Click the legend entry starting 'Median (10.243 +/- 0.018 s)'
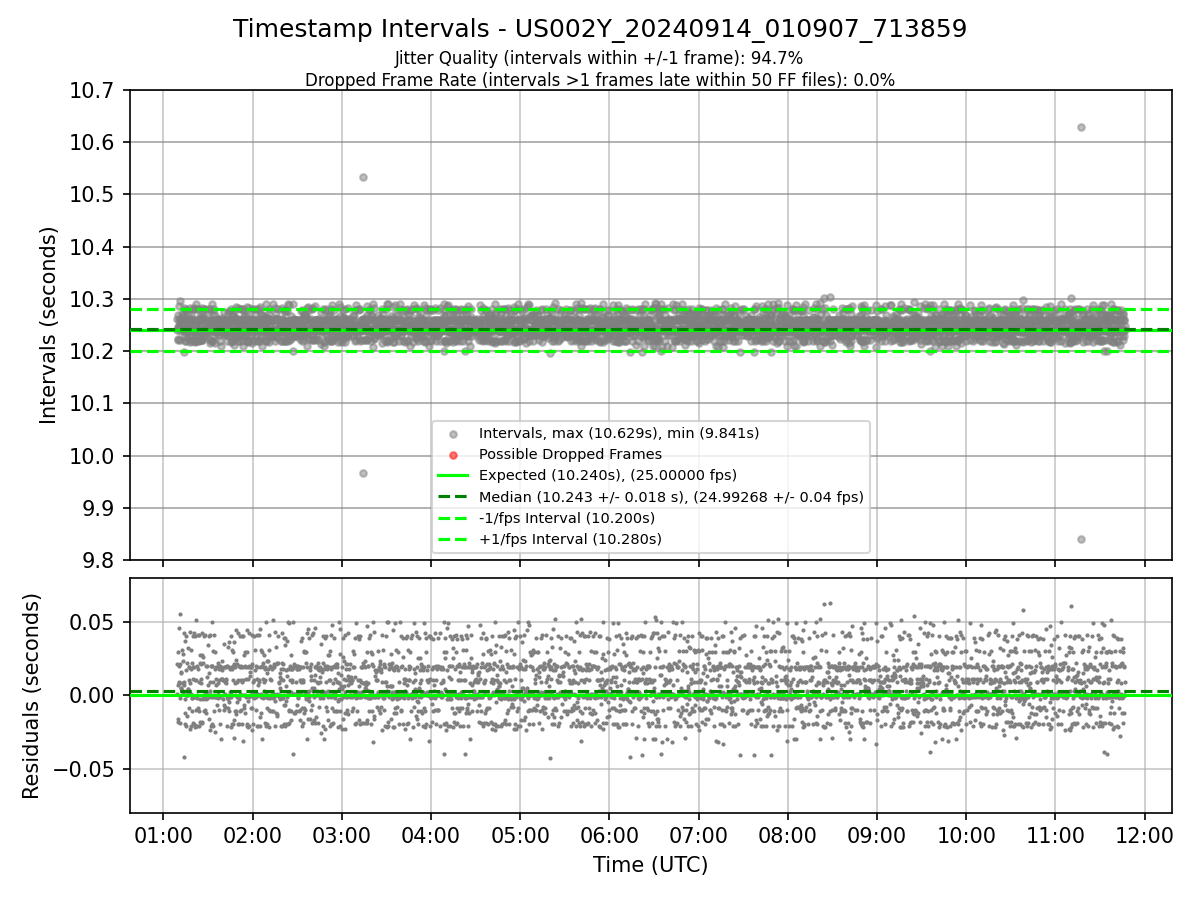 (x=671, y=496)
